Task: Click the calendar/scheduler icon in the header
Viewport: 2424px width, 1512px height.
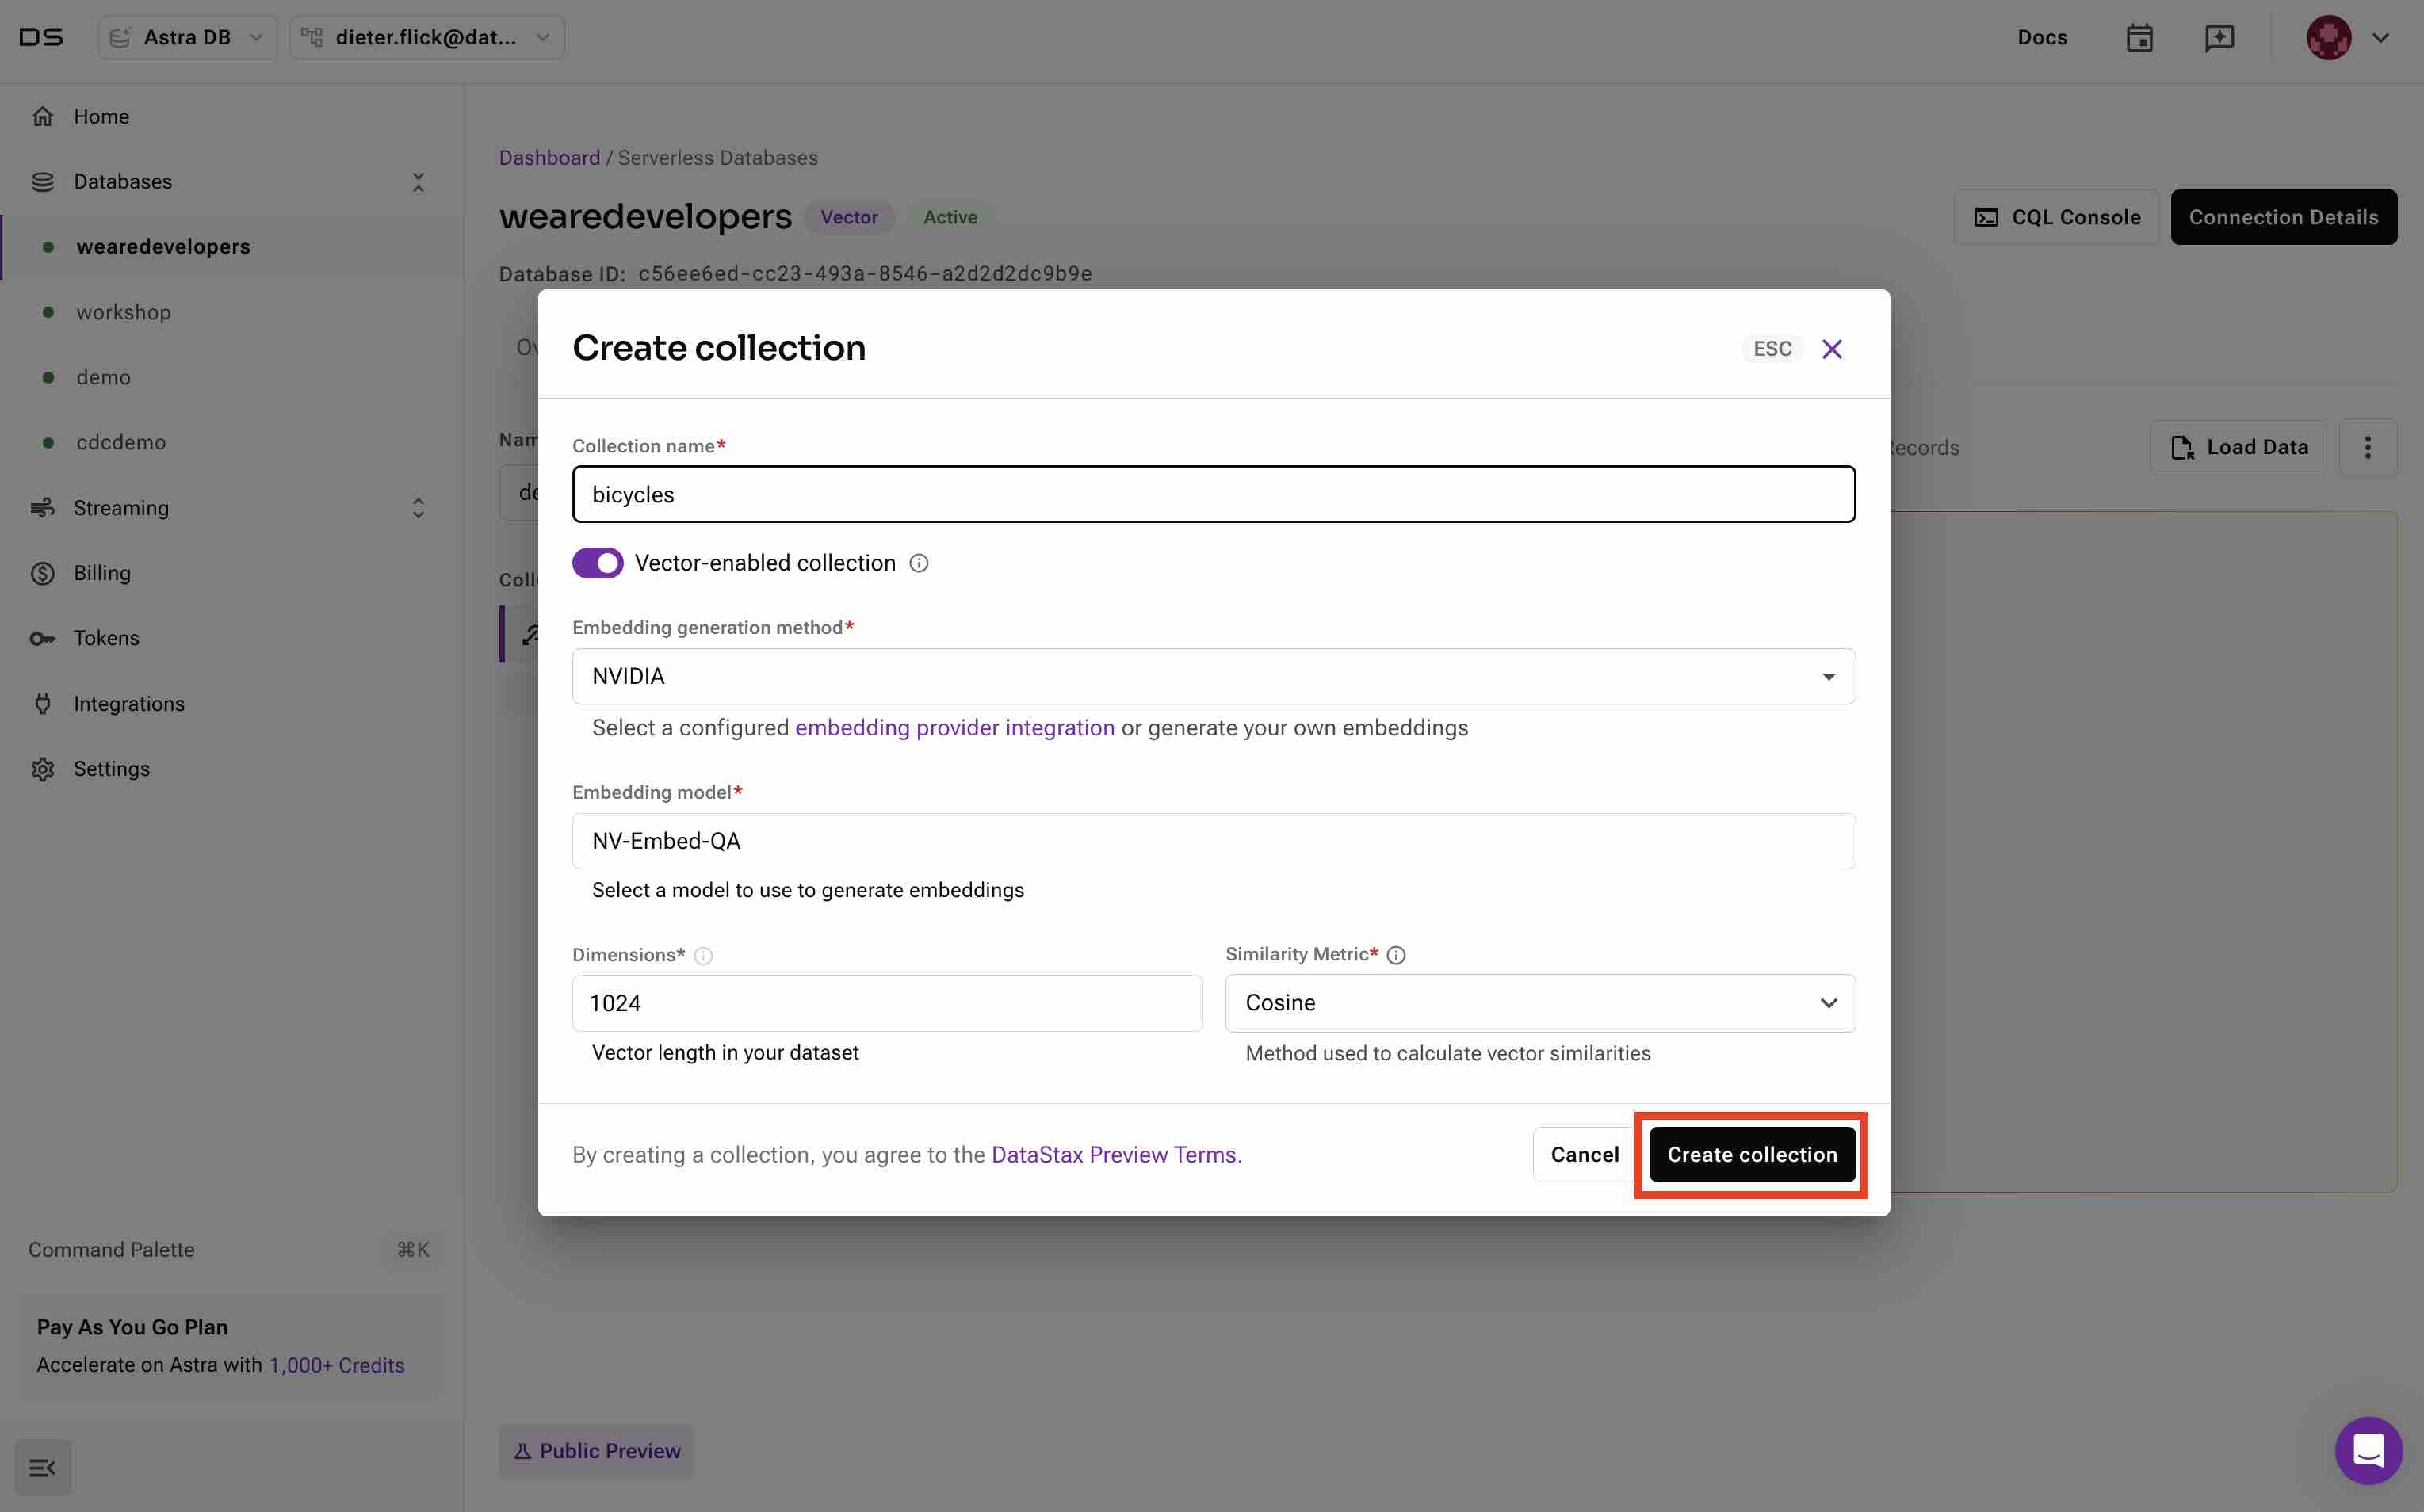Action: [2140, 36]
